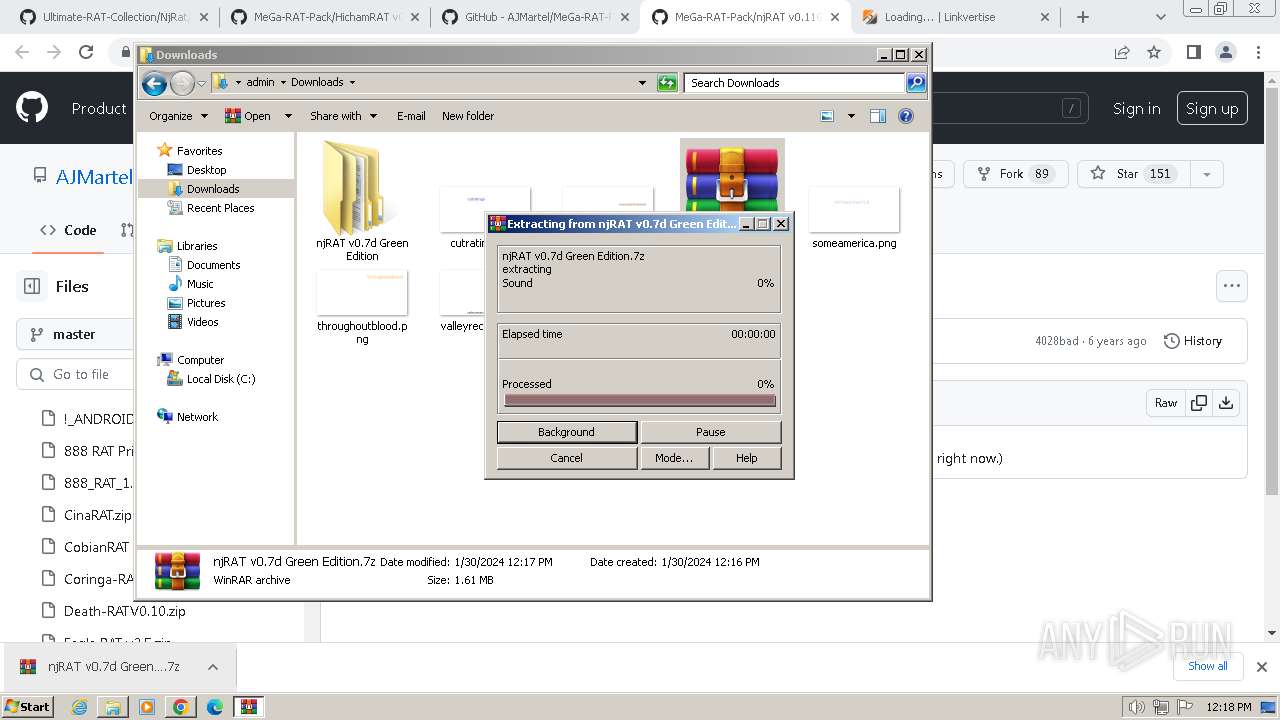Select Local Disk (C:) in navigation pane
This screenshot has width=1280, height=720.
221,379
